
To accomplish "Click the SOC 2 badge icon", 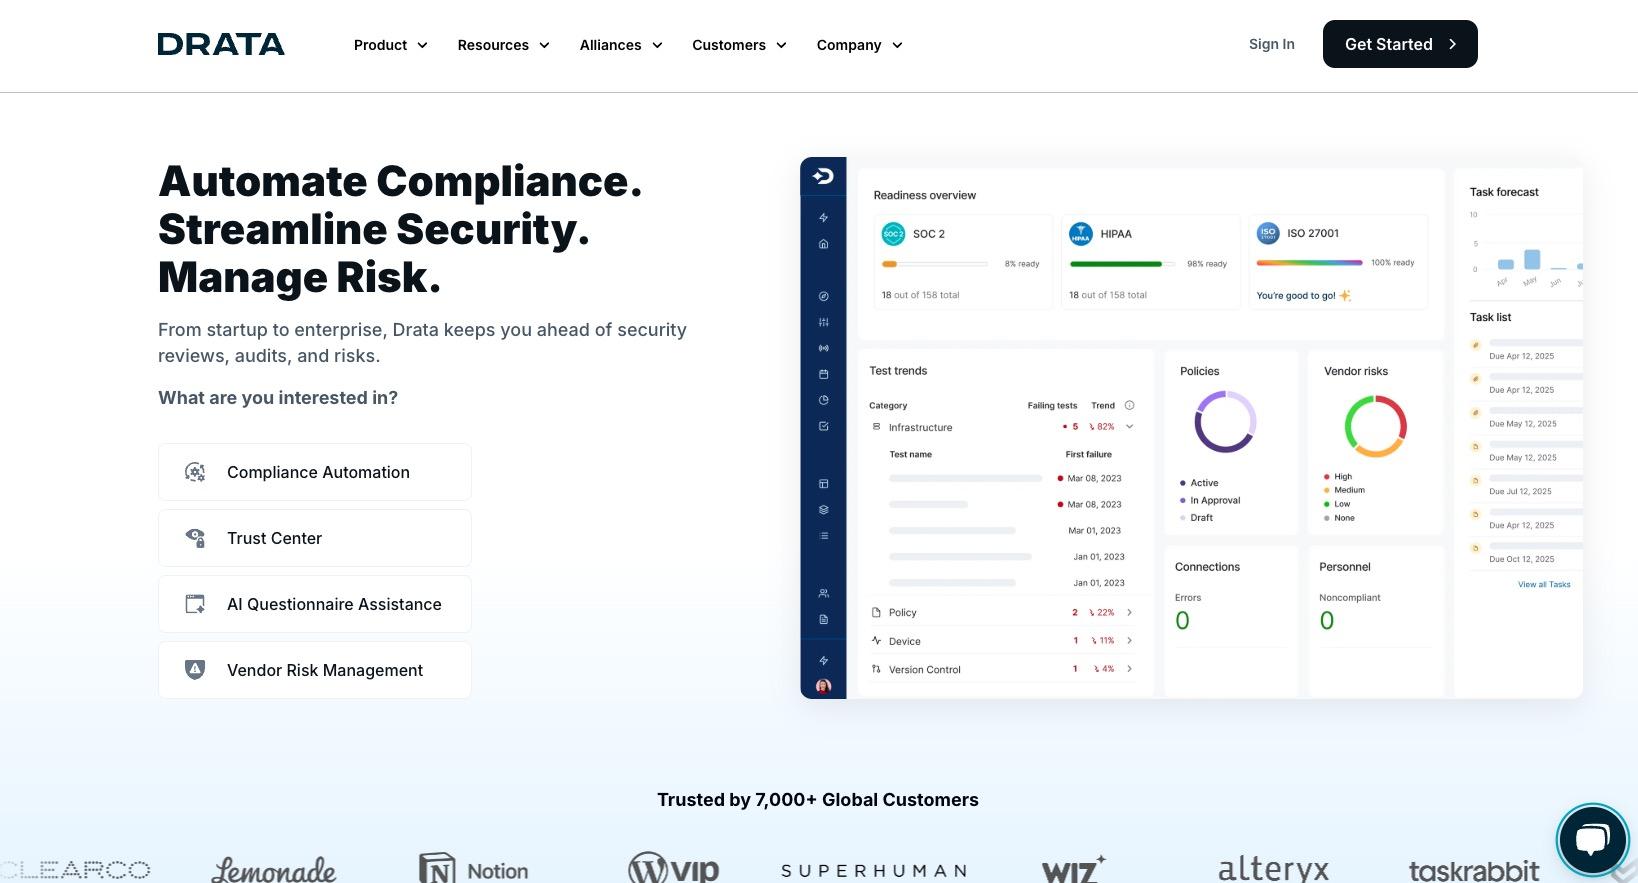I will 893,234.
